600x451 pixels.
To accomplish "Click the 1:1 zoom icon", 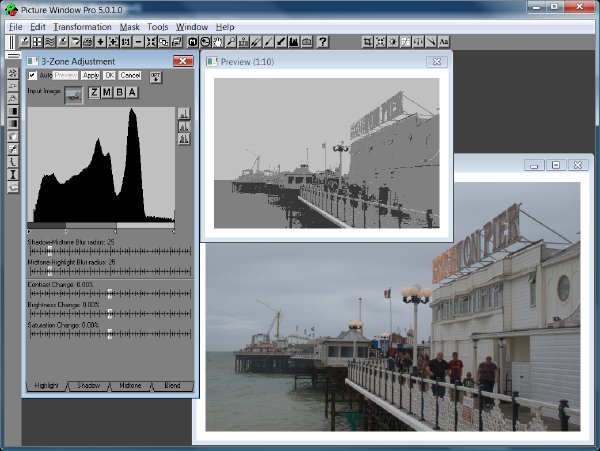I will 126,42.
